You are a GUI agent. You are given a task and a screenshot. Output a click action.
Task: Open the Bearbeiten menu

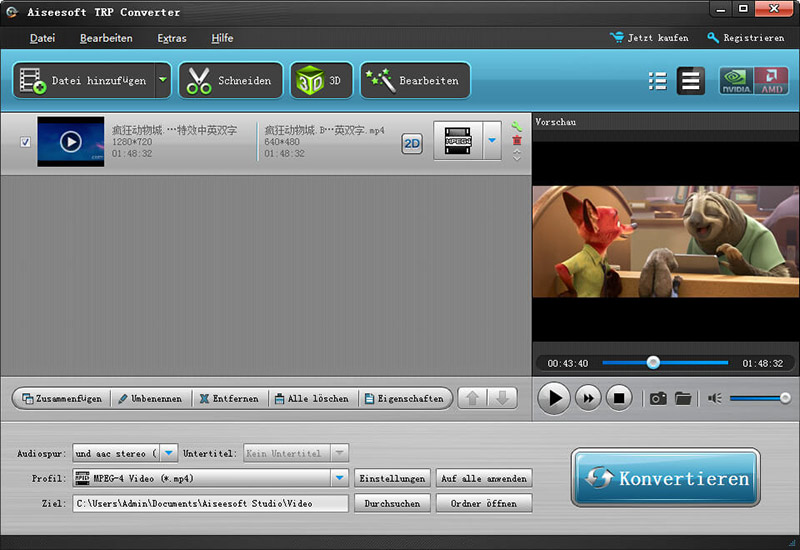(106, 38)
